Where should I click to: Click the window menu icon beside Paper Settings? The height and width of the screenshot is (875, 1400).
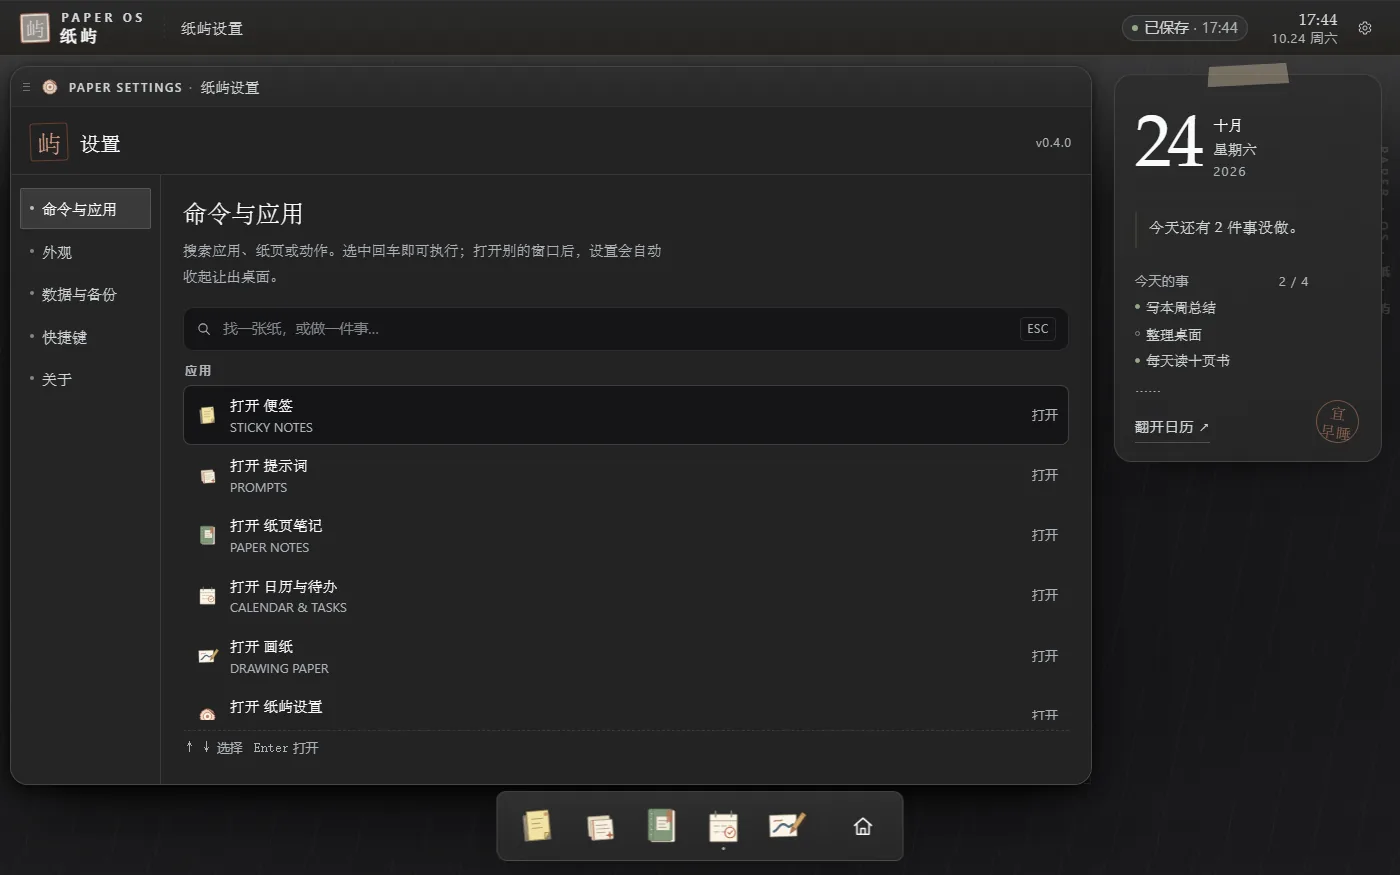pos(26,87)
